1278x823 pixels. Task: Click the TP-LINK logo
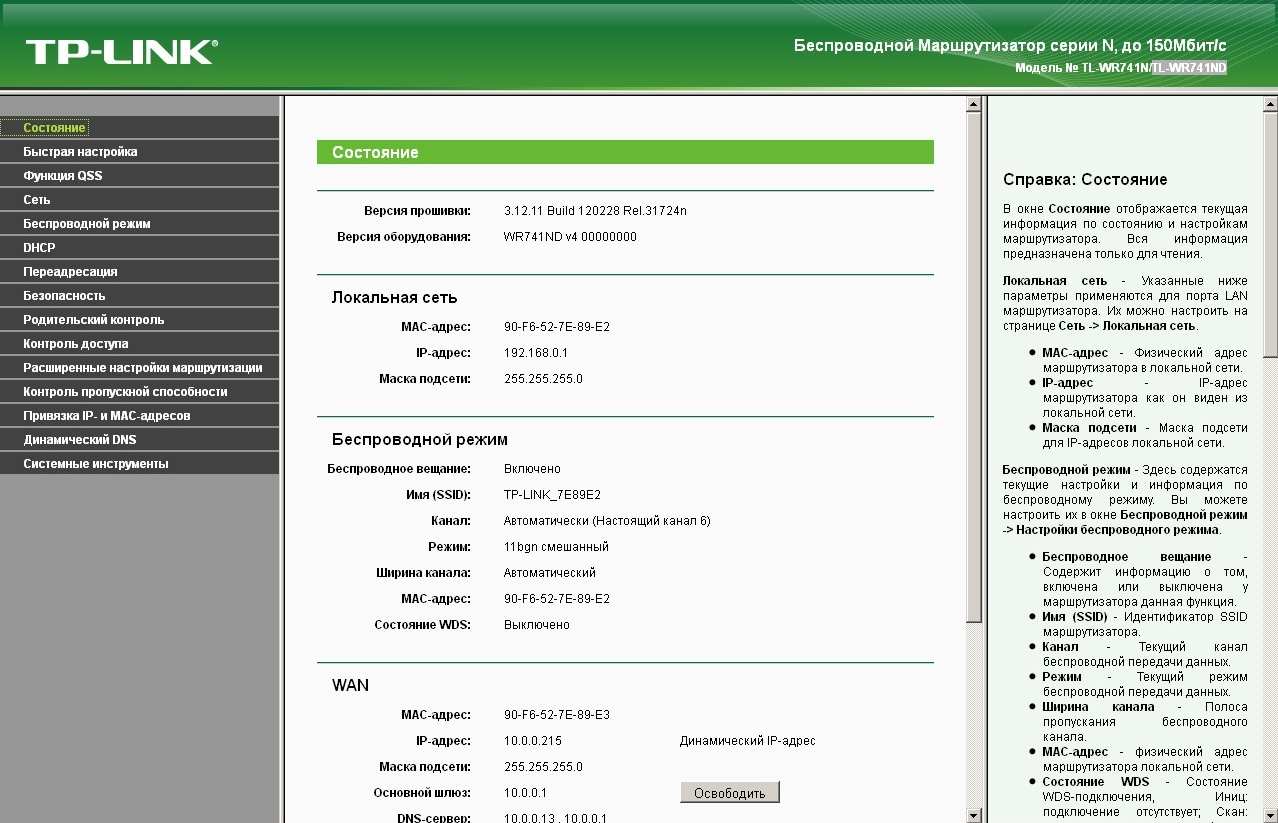(121, 52)
